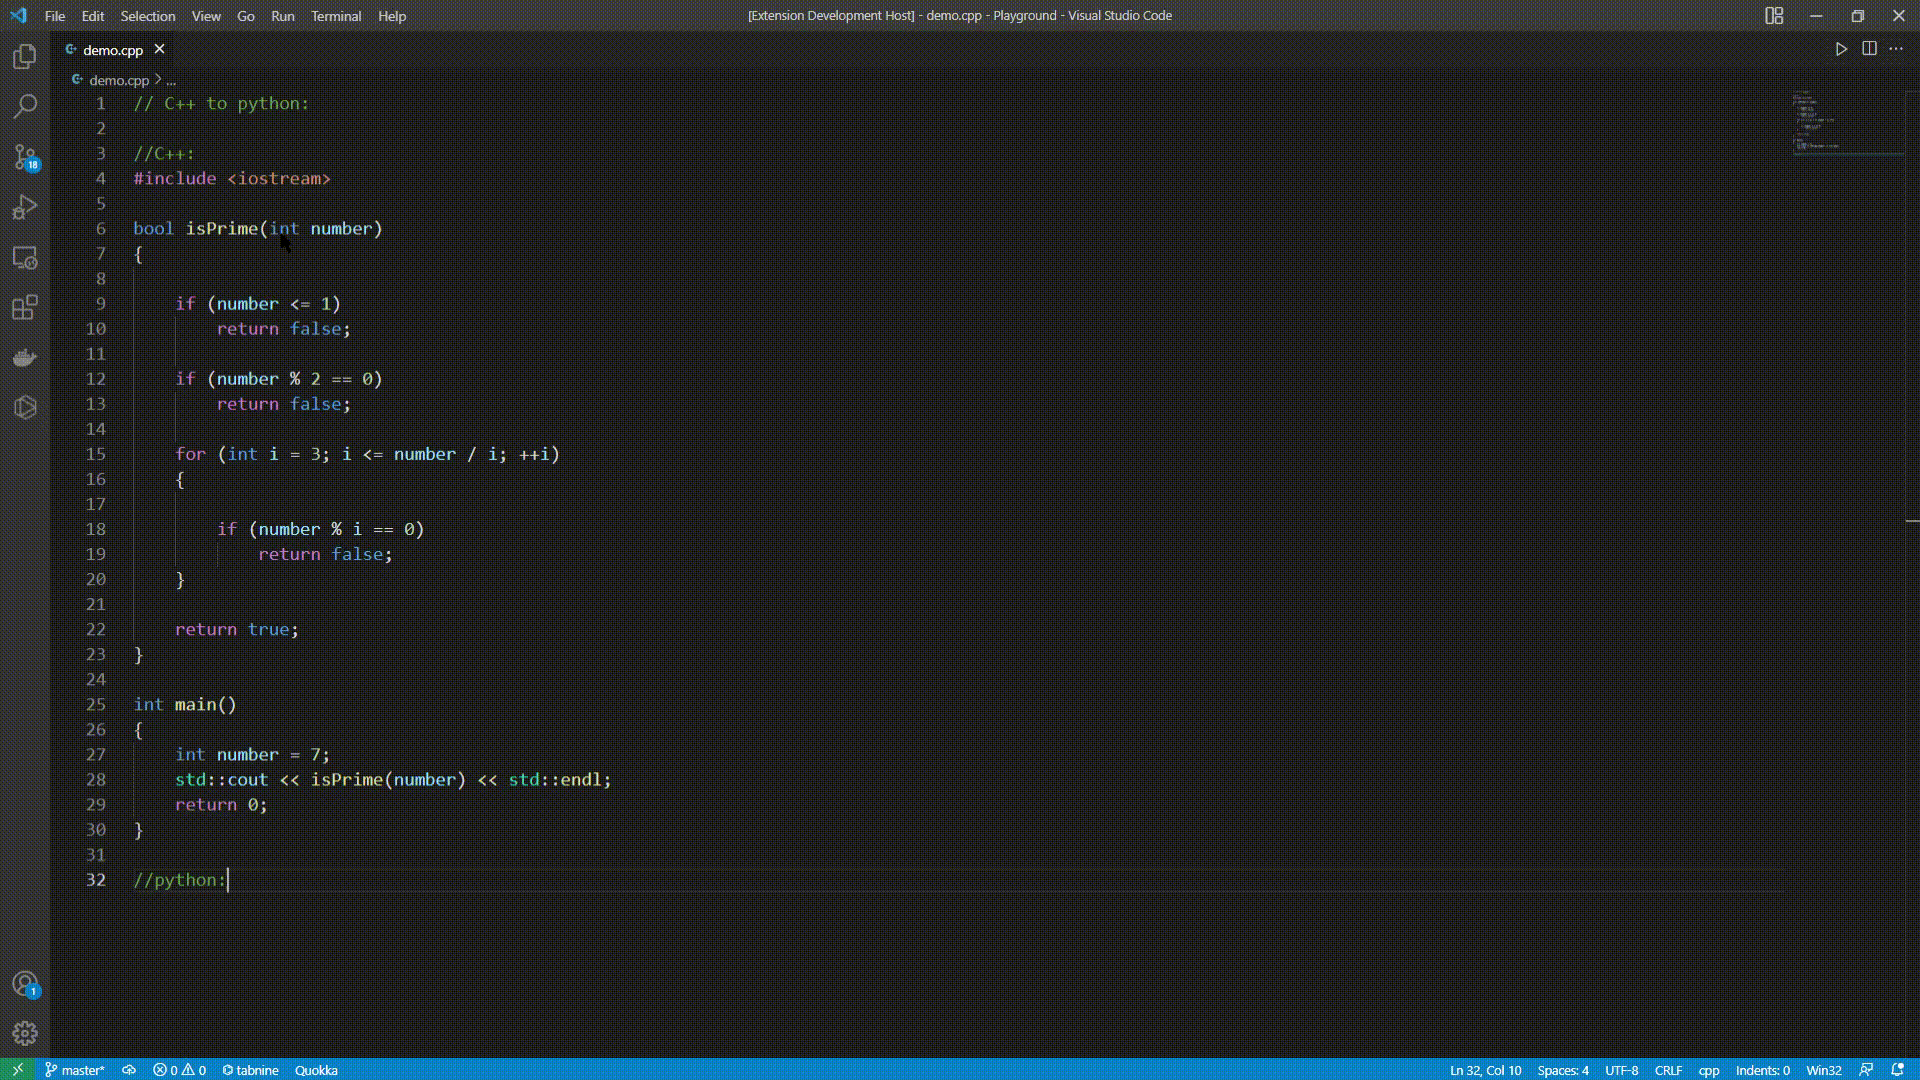The width and height of the screenshot is (1920, 1080).
Task: Open Source Control showing 18 changes
Action: (x=24, y=157)
